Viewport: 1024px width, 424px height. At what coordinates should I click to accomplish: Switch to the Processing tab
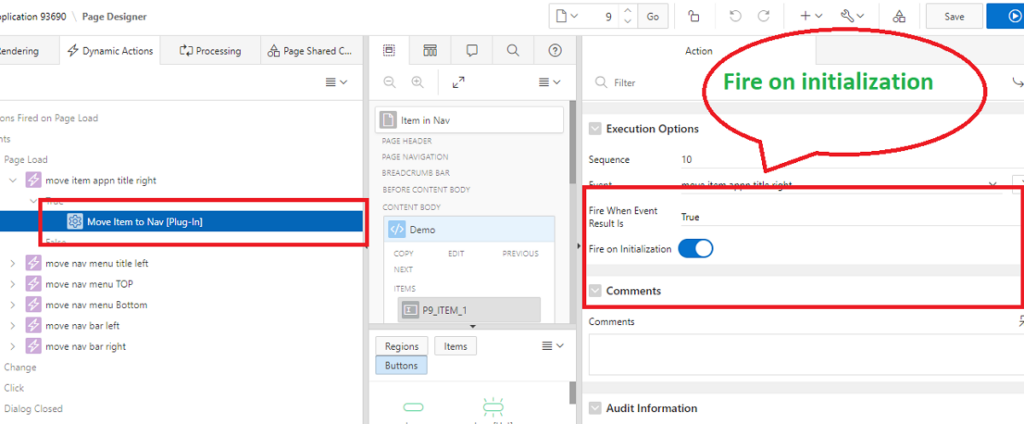tap(210, 51)
